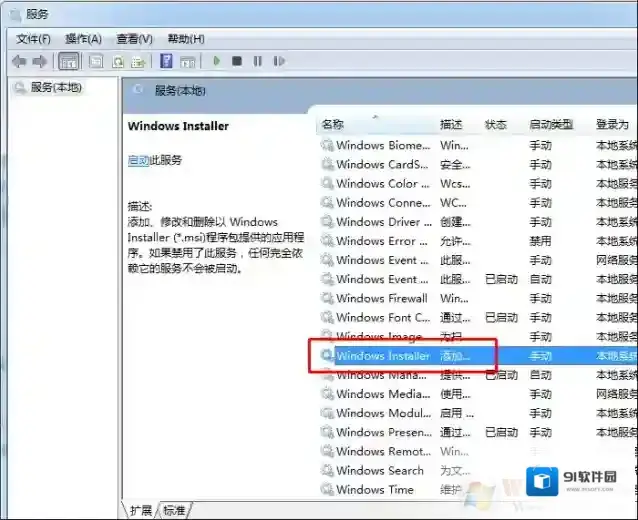This screenshot has width=638, height=520.
Task: Click the Refresh toolbar icon
Action: pos(118,61)
